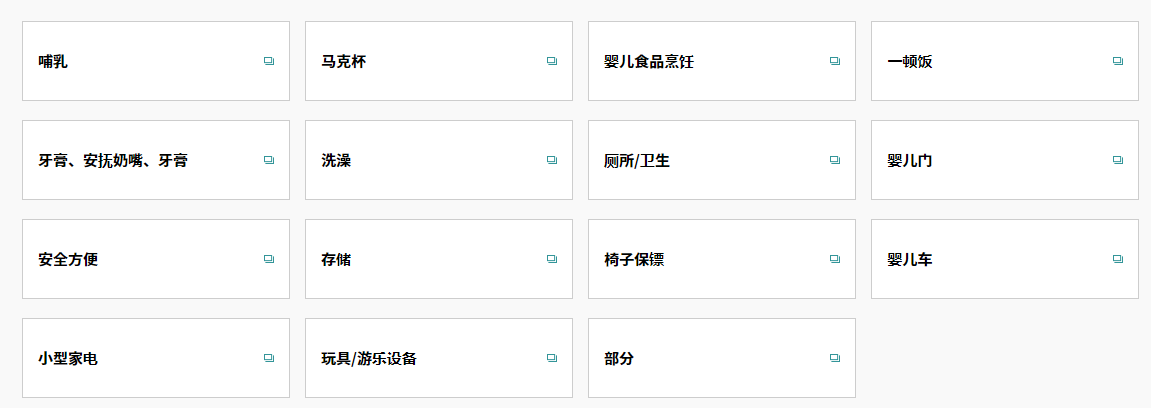Click the icon beside 椅子保镖
The height and width of the screenshot is (408, 1151).
point(835,259)
